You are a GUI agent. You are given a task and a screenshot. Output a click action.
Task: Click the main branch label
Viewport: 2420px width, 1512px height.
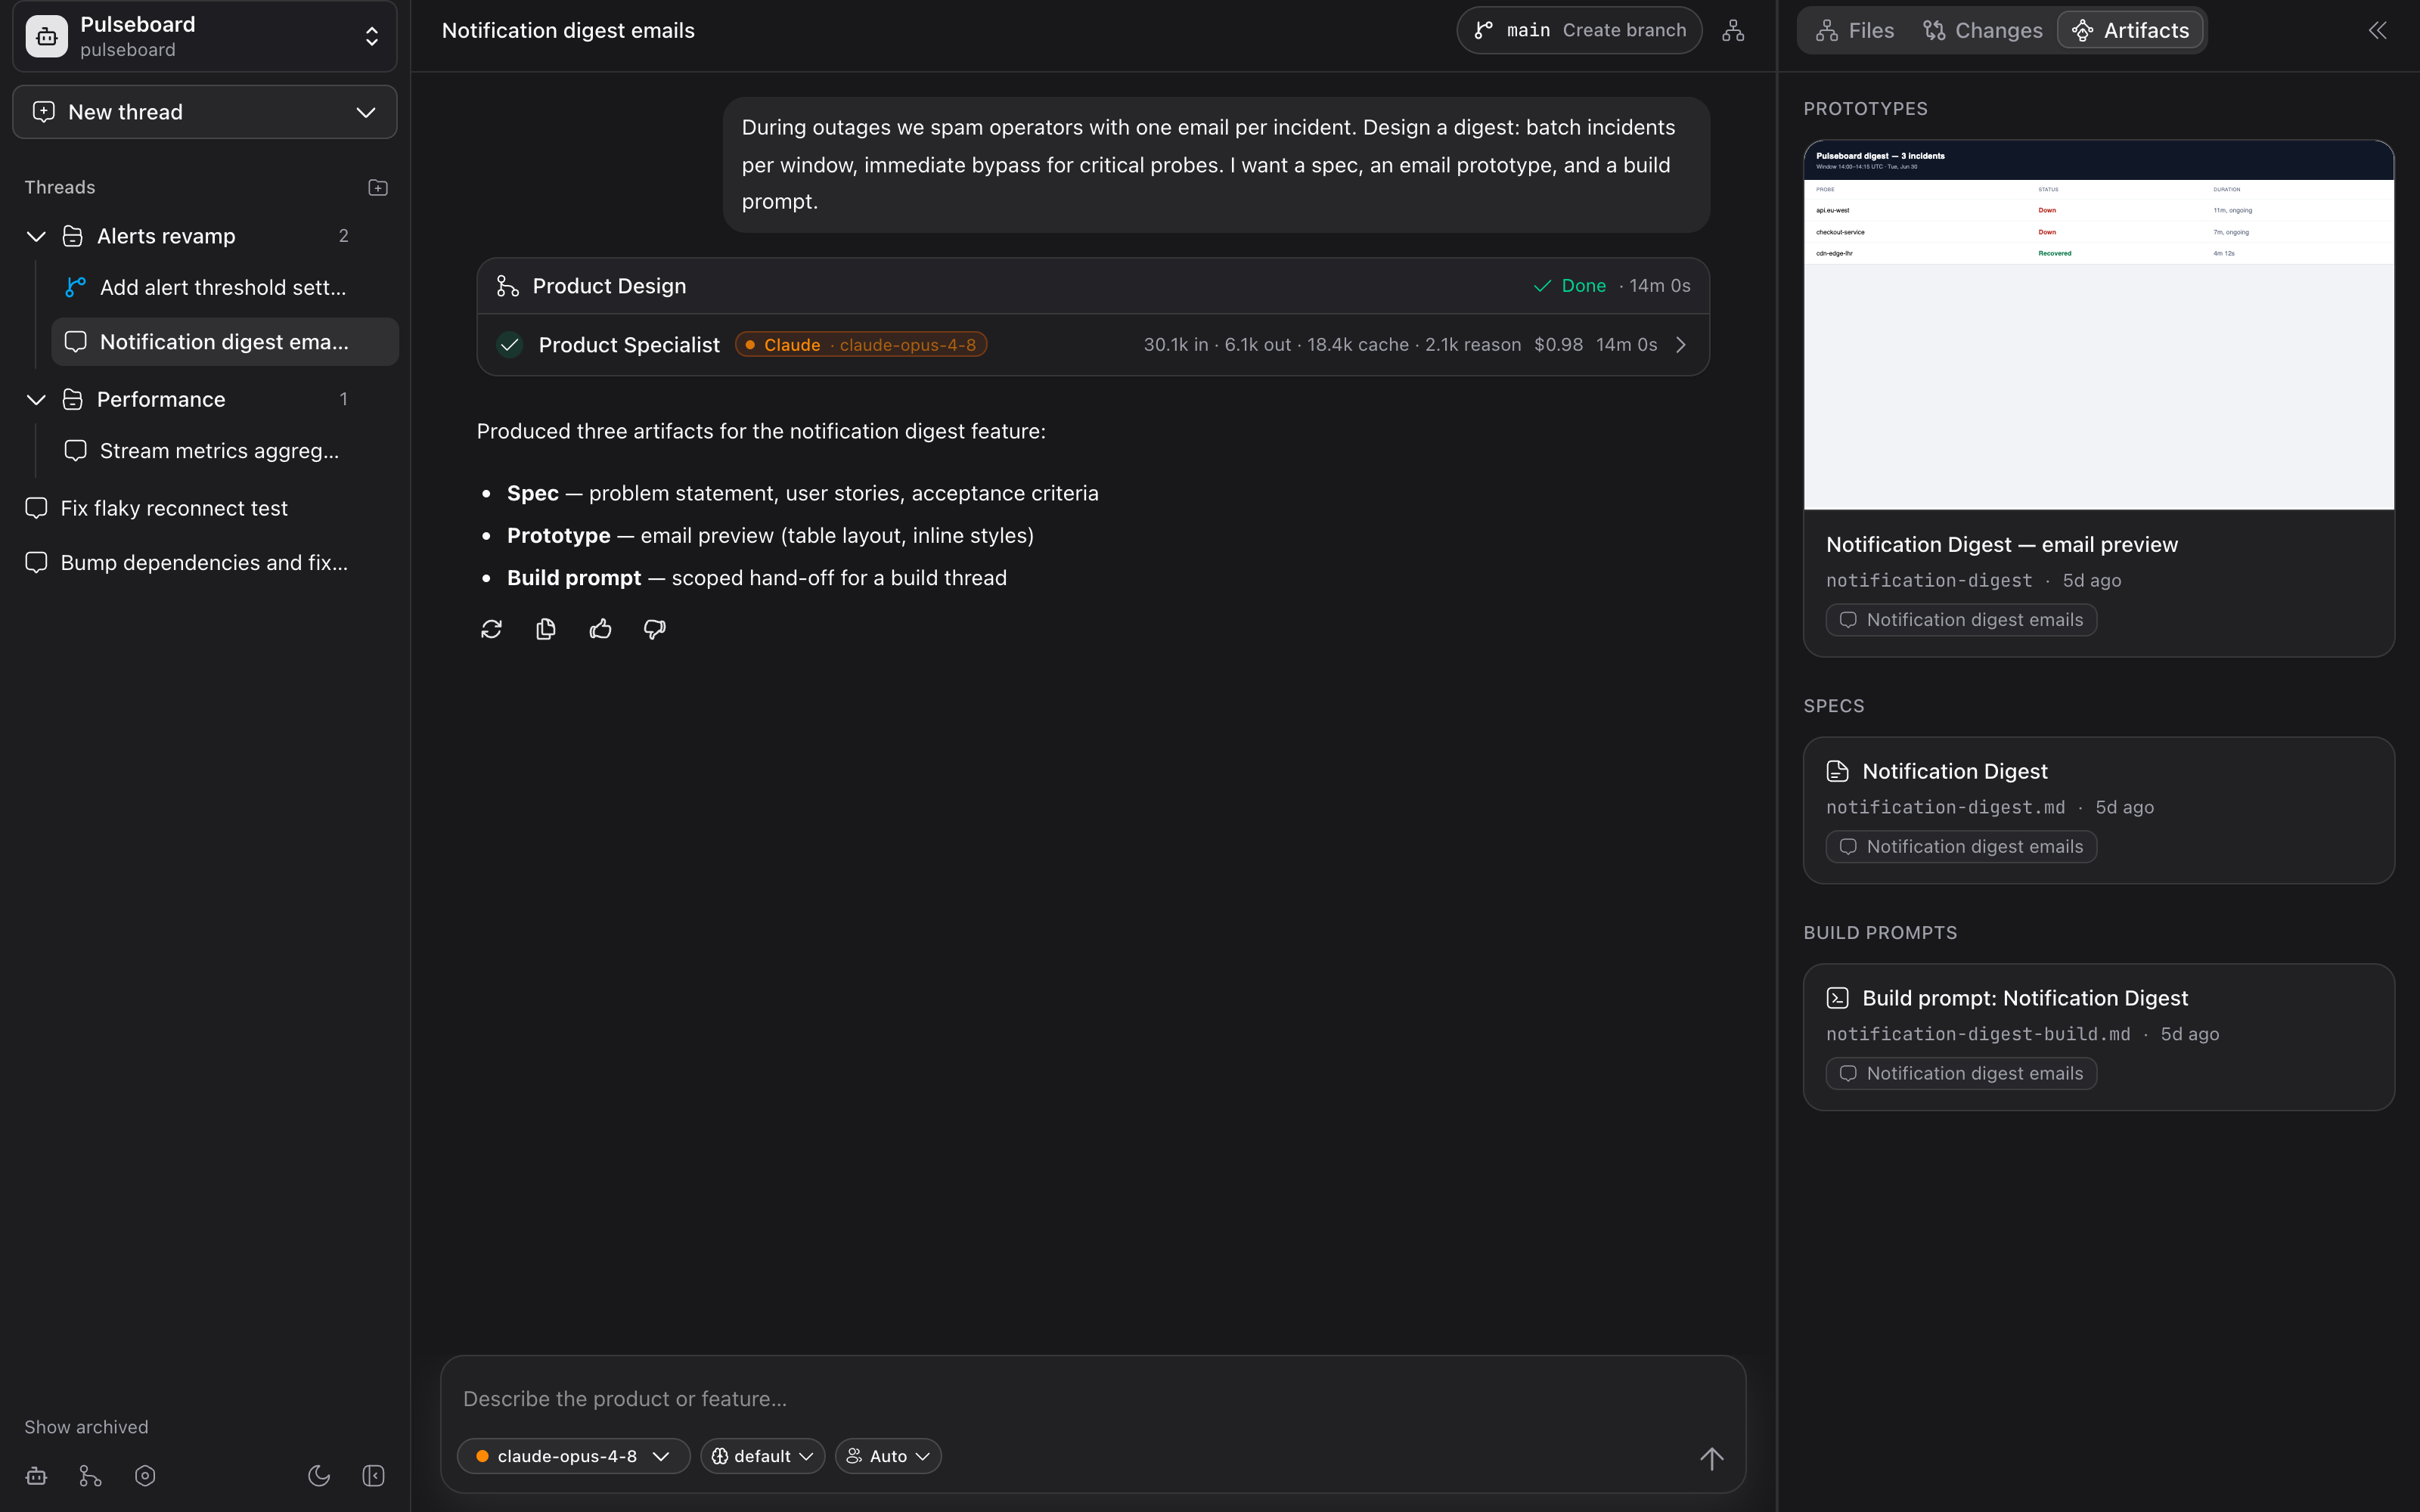click(x=1528, y=30)
